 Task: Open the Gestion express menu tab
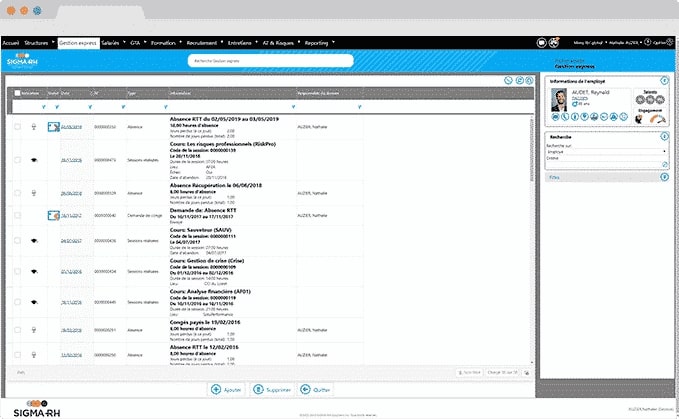(77, 43)
